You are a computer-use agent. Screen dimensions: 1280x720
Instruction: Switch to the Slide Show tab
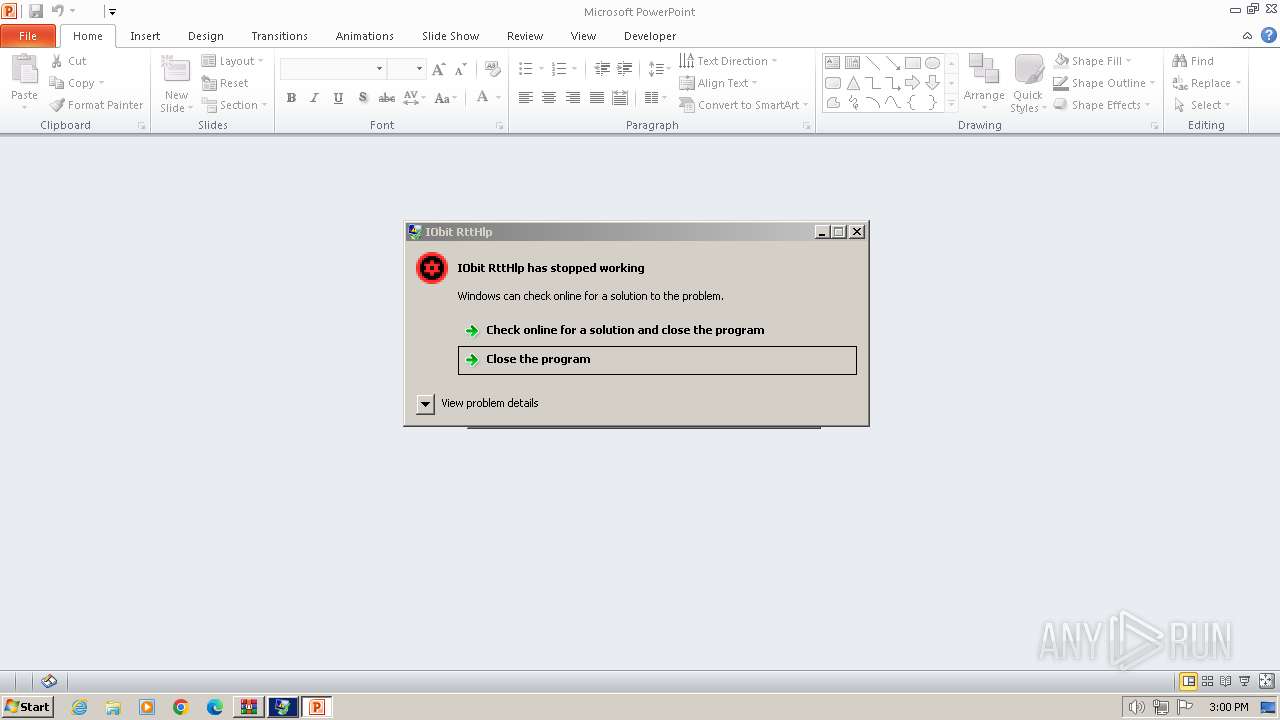(450, 36)
